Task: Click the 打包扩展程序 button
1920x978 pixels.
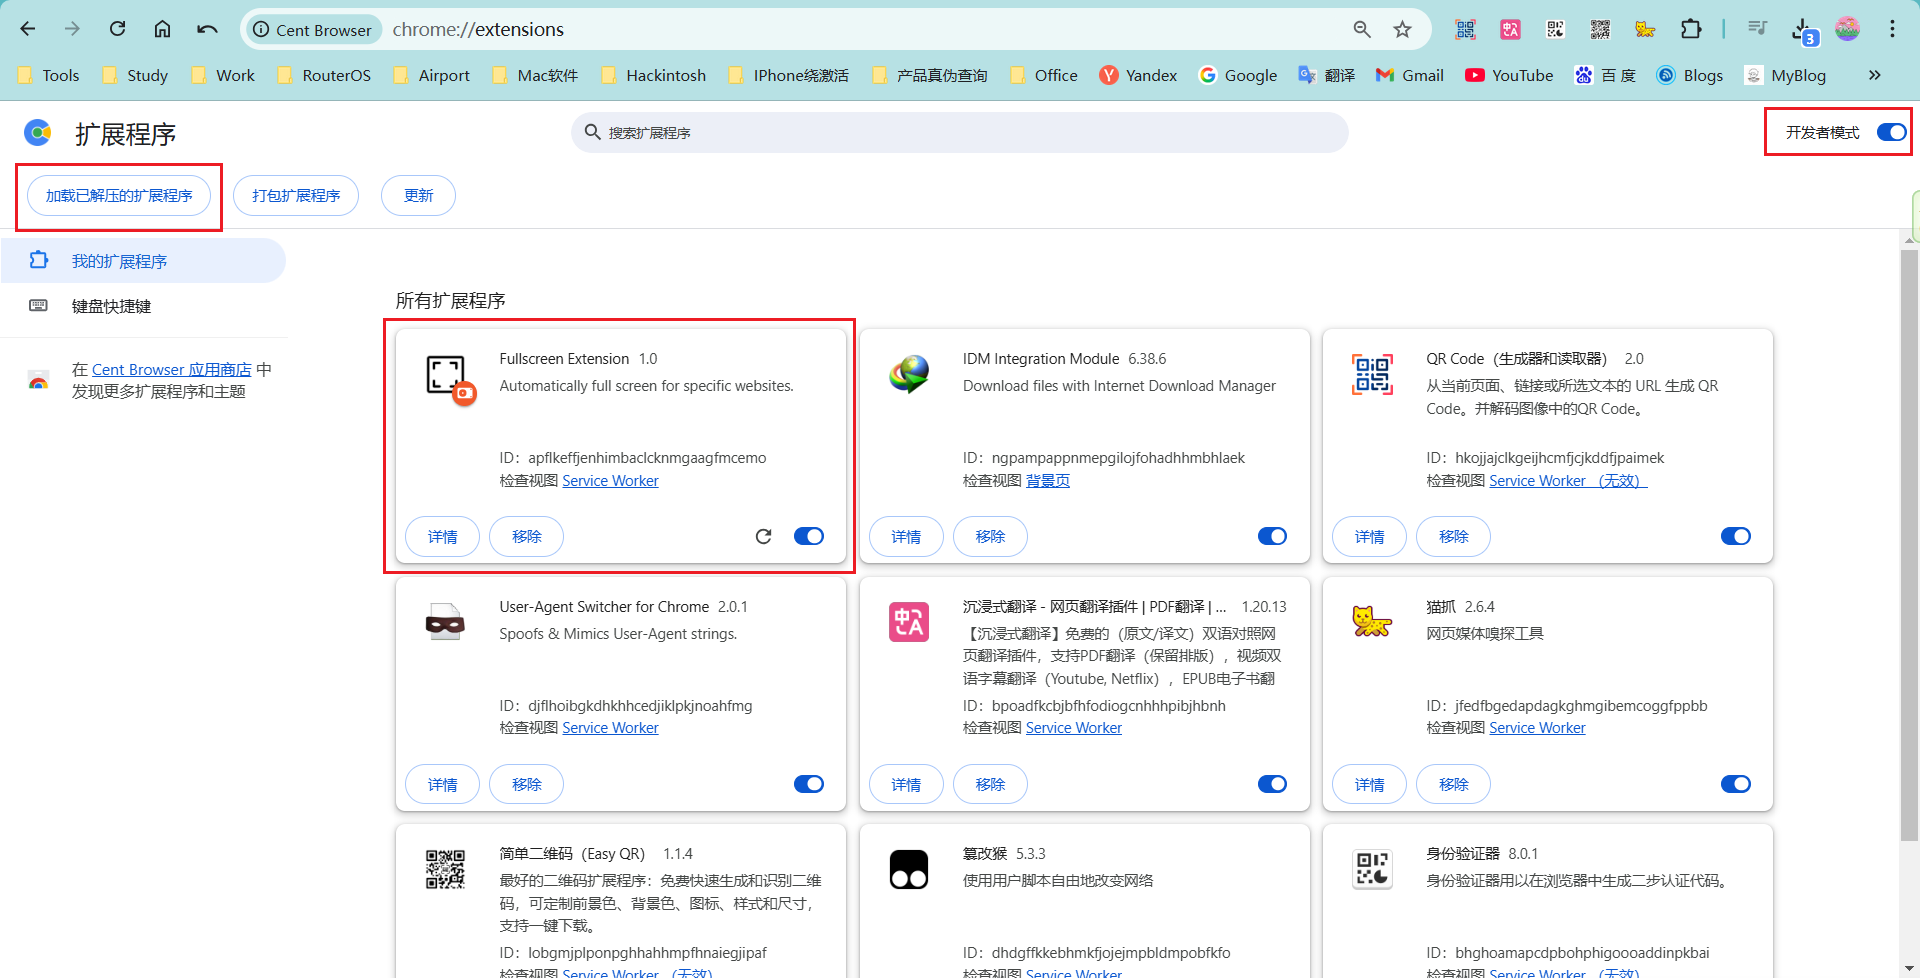Action: click(296, 196)
